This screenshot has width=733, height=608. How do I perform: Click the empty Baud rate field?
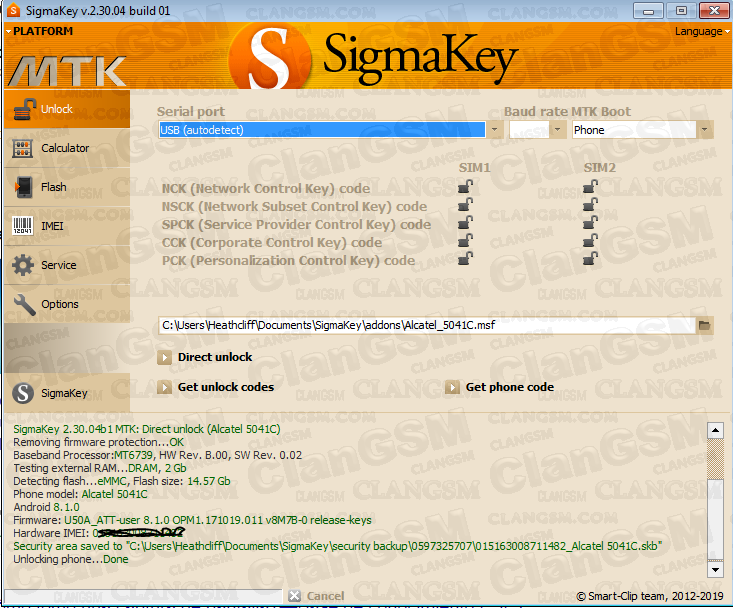click(529, 129)
